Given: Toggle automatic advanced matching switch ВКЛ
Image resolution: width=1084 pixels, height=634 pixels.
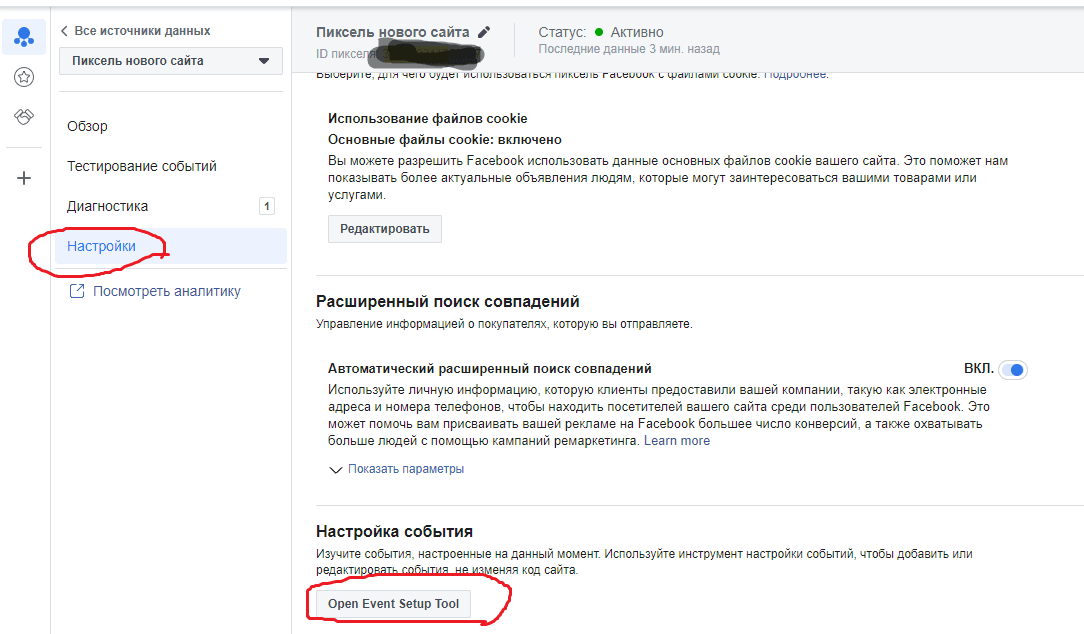Looking at the screenshot, I should pyautogui.click(x=1013, y=370).
